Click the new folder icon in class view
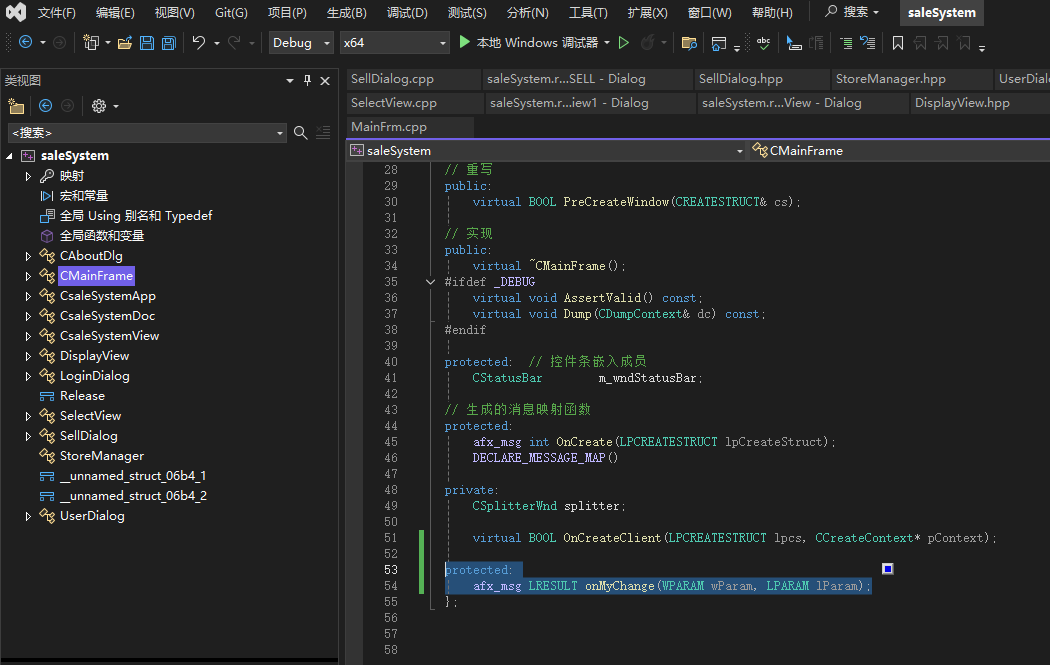This screenshot has width=1050, height=665. pyautogui.click(x=16, y=106)
